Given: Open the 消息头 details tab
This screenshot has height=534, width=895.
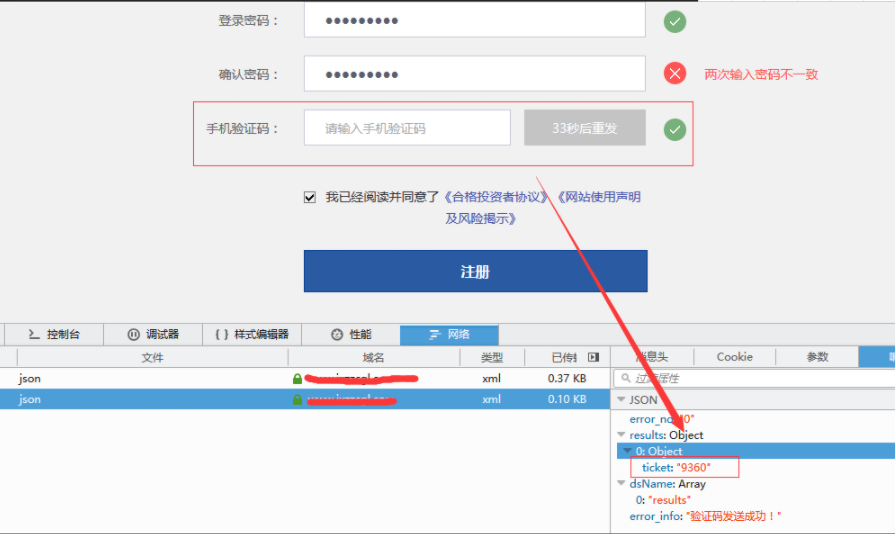Looking at the screenshot, I should click(652, 357).
